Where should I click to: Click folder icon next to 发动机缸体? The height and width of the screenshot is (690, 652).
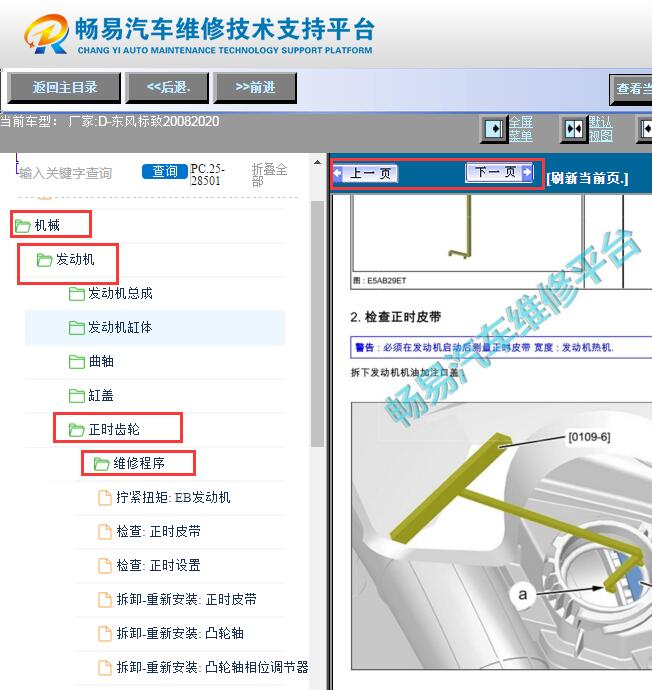(77, 328)
